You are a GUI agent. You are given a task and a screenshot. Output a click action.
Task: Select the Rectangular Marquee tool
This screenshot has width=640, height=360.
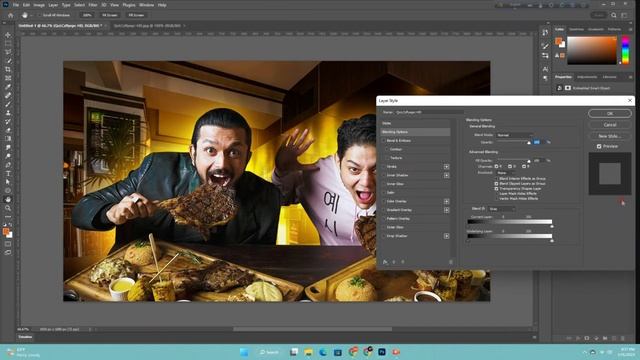pos(8,43)
